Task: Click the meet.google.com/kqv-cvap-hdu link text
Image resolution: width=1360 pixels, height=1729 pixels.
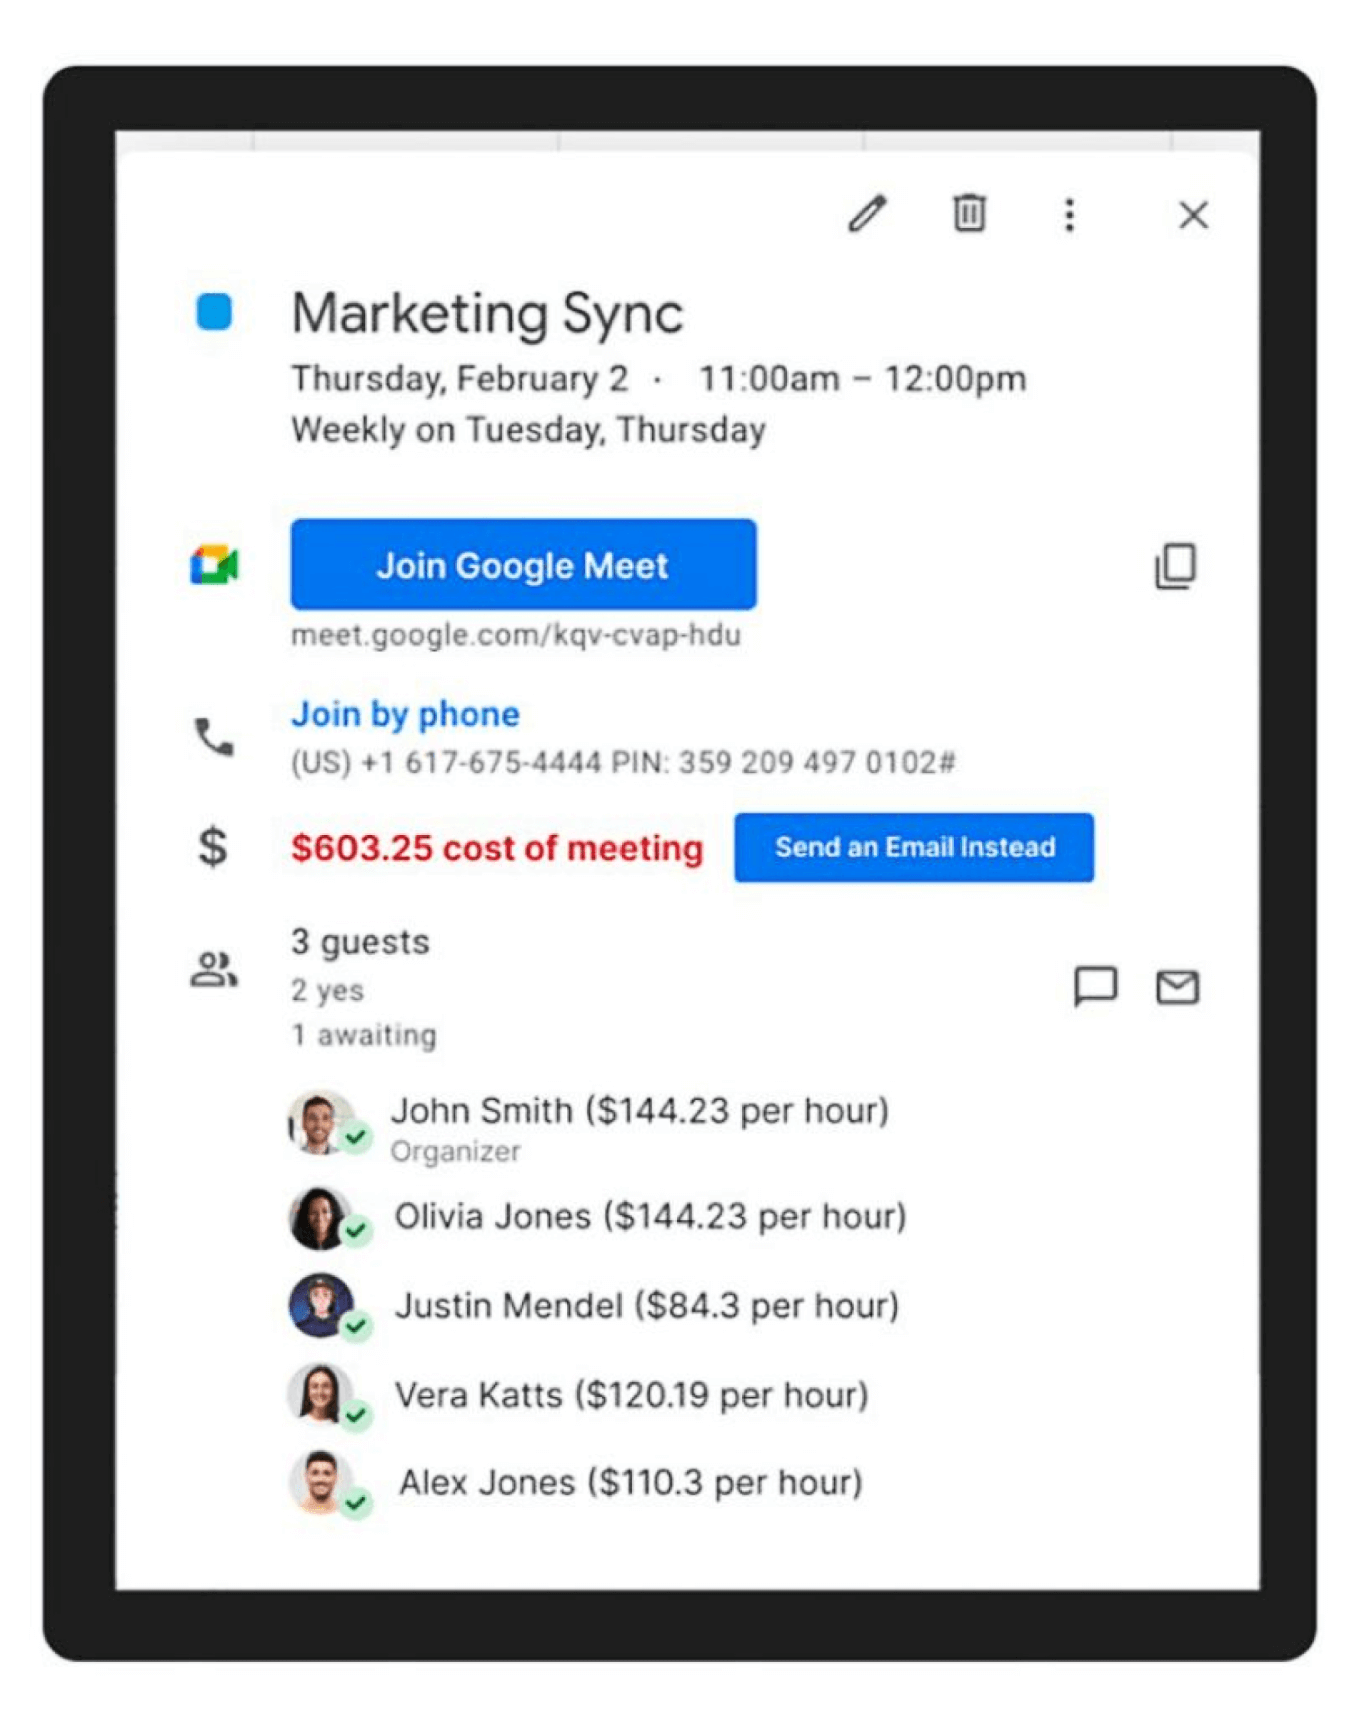Action: (x=516, y=635)
